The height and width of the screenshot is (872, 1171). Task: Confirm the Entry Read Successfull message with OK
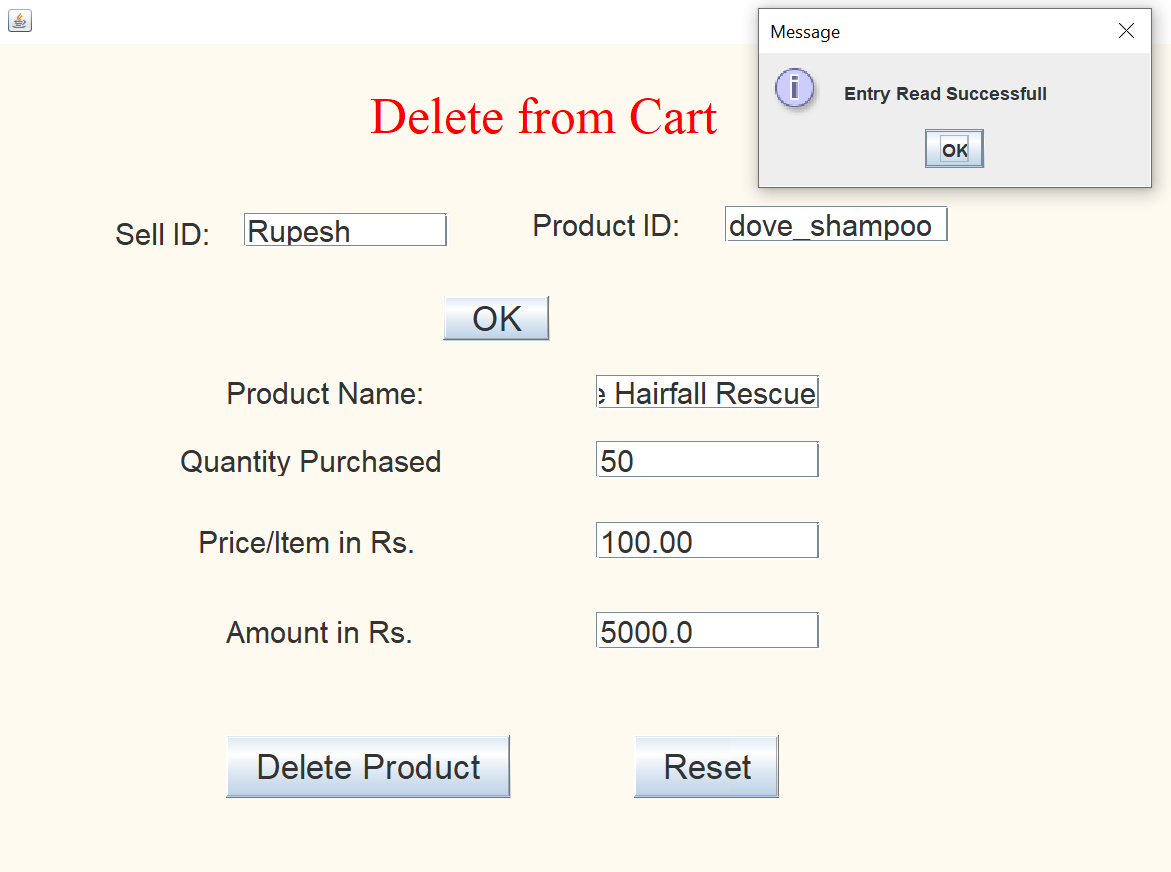click(954, 149)
